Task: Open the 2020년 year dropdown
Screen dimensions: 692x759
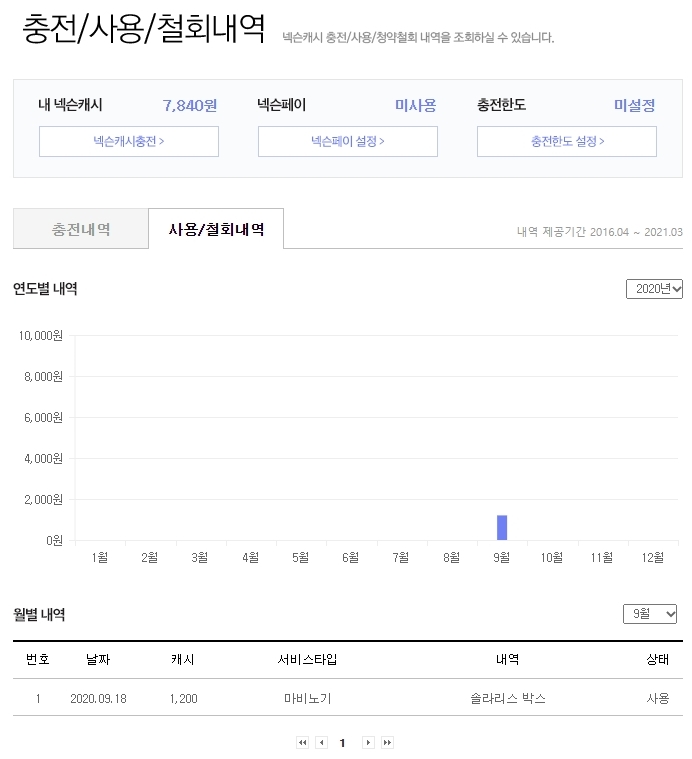Action: (654, 289)
